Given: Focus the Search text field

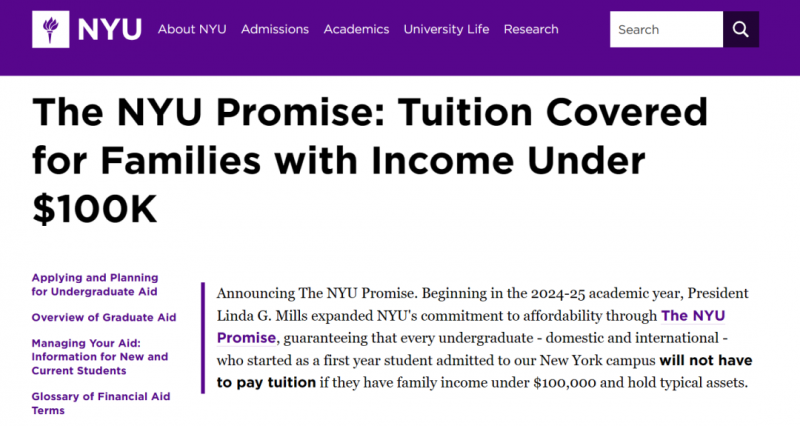Looking at the screenshot, I should (x=666, y=30).
